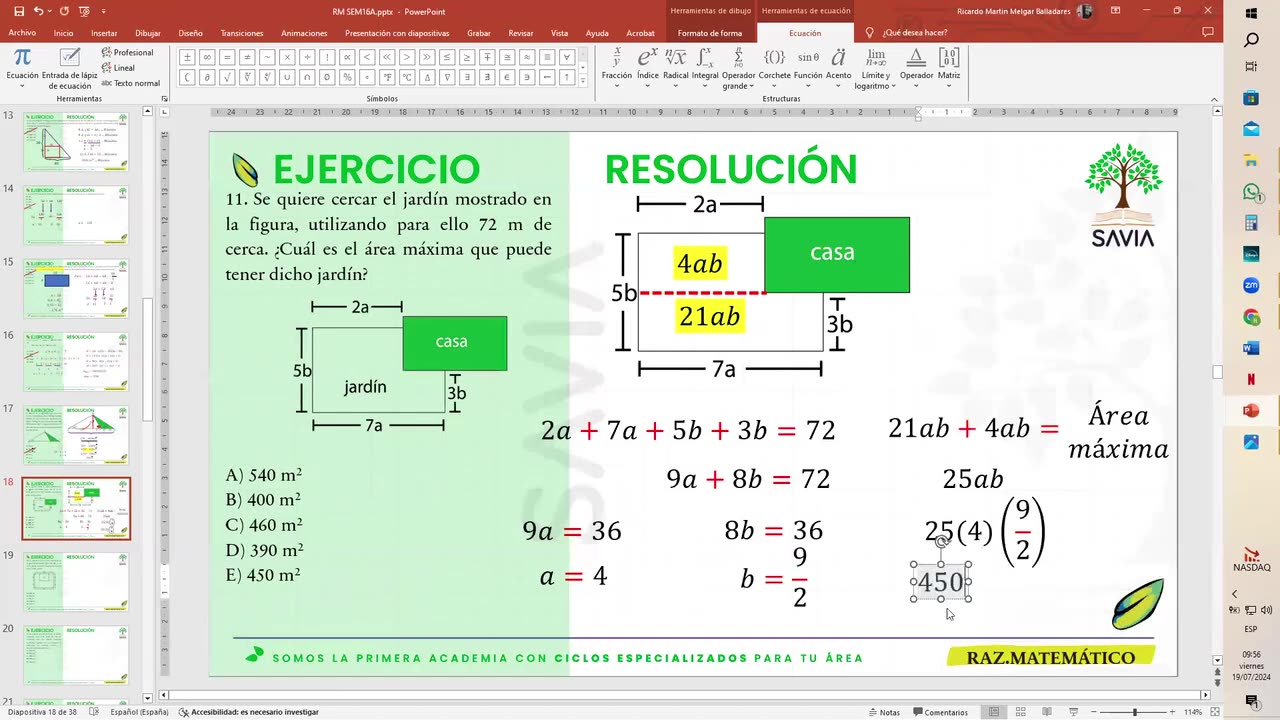
Task: Insert the element-of symbol
Action: (x=507, y=77)
